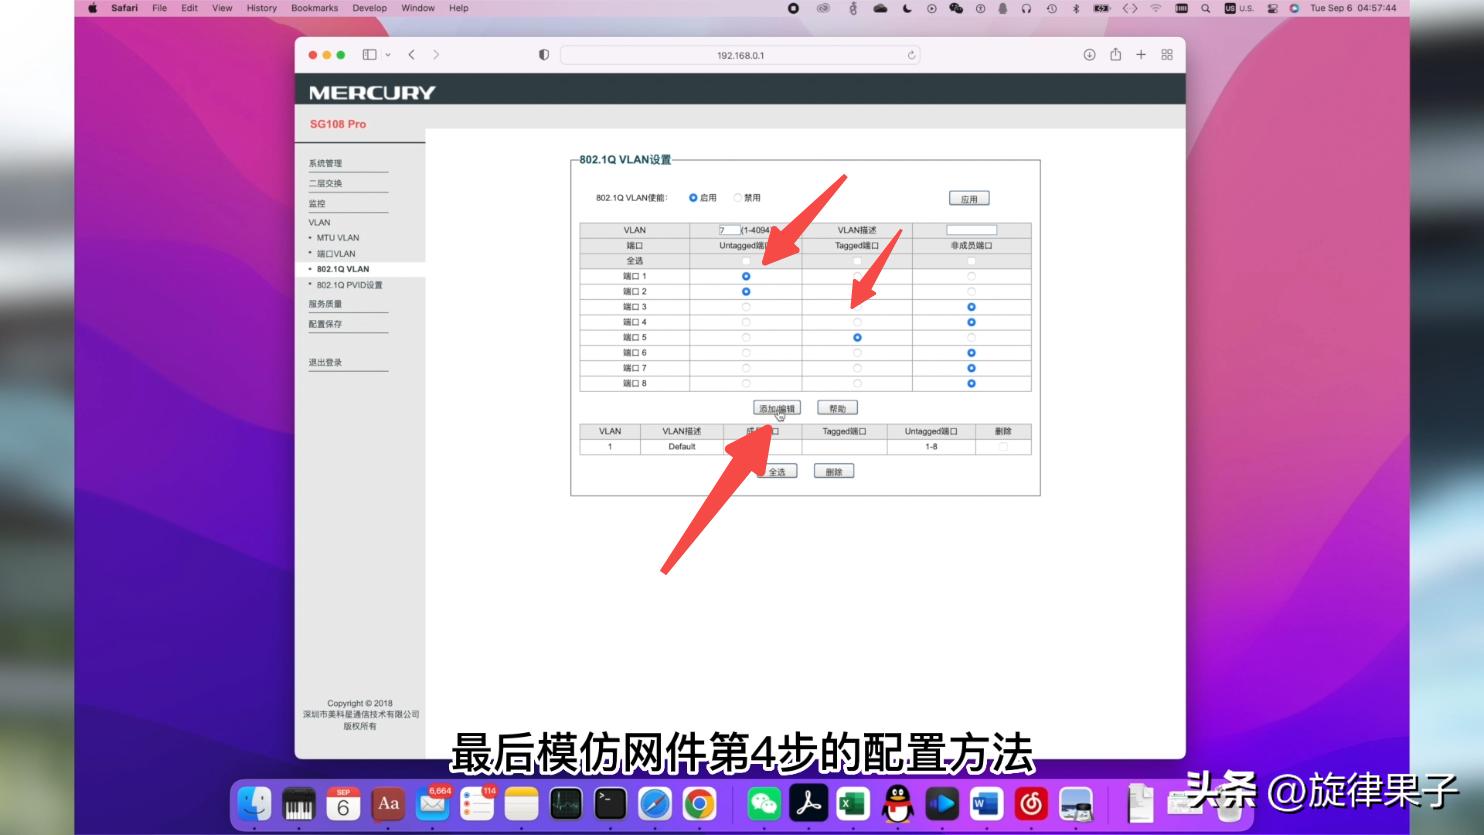Open the Wi-Fi menu in the menu bar
The height and width of the screenshot is (835, 1484).
tap(1158, 8)
